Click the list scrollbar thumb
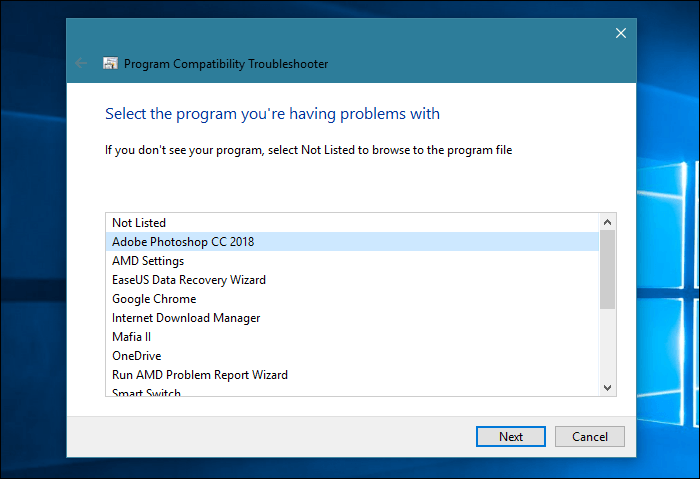 [608, 270]
